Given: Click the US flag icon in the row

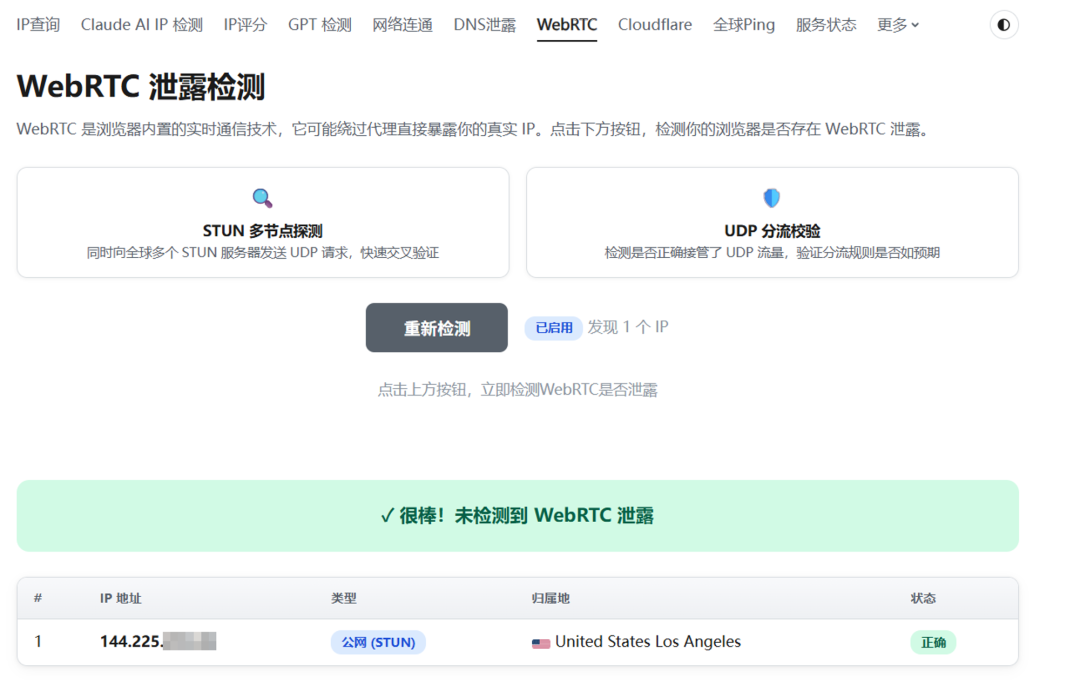Looking at the screenshot, I should point(541,643).
